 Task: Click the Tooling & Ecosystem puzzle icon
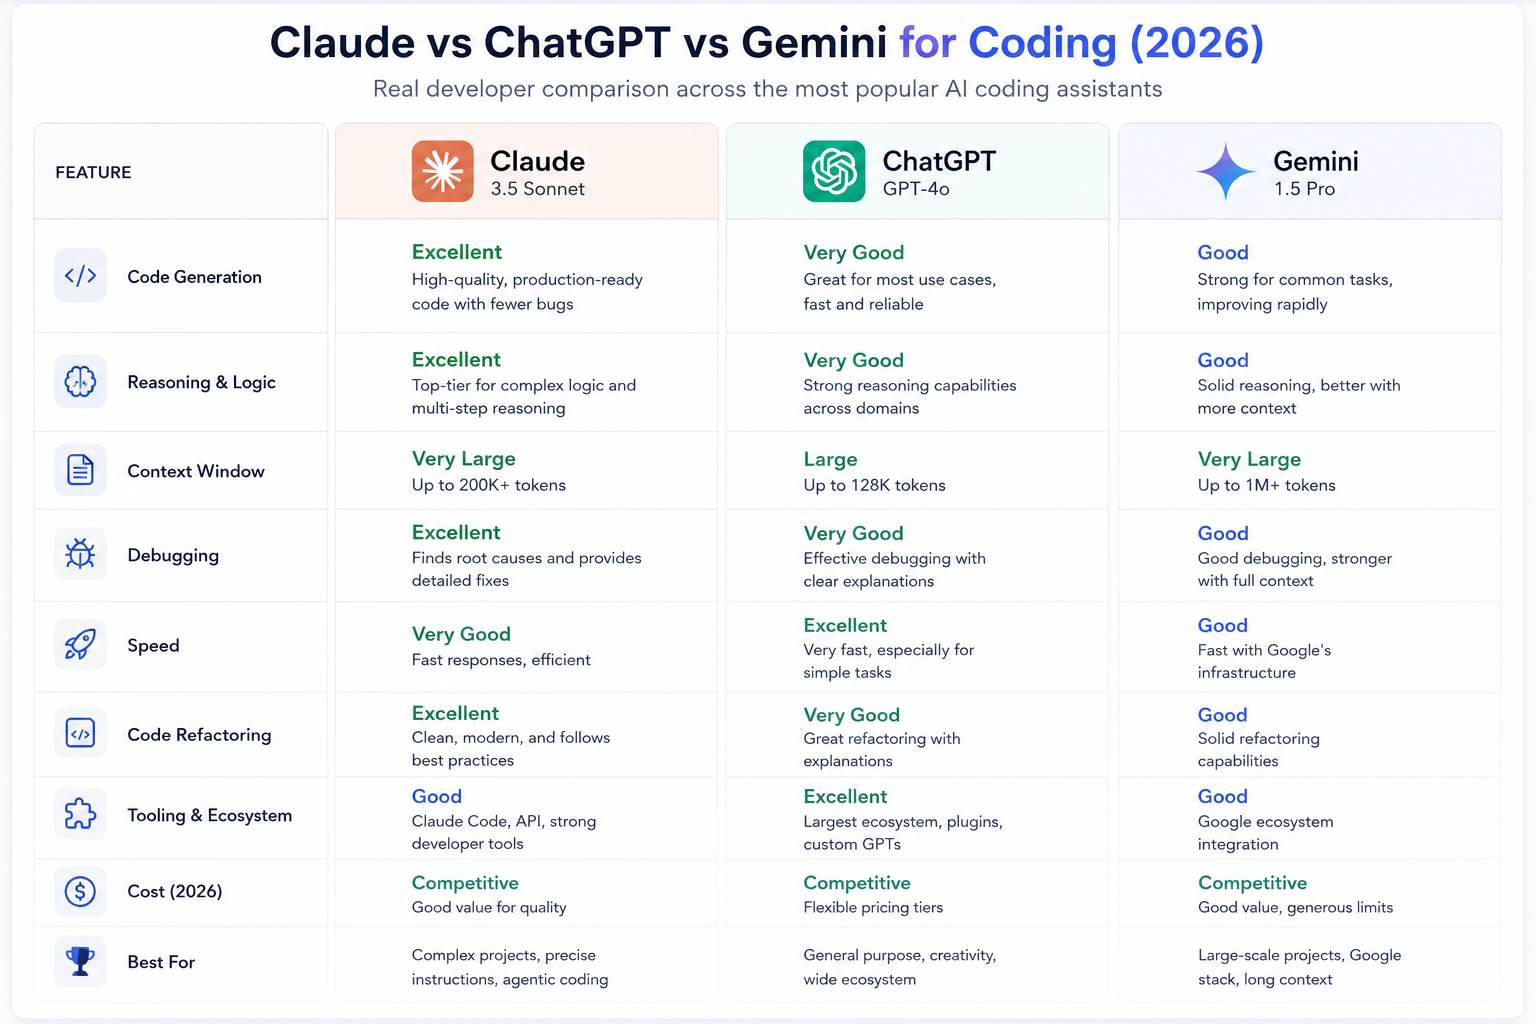click(x=80, y=814)
